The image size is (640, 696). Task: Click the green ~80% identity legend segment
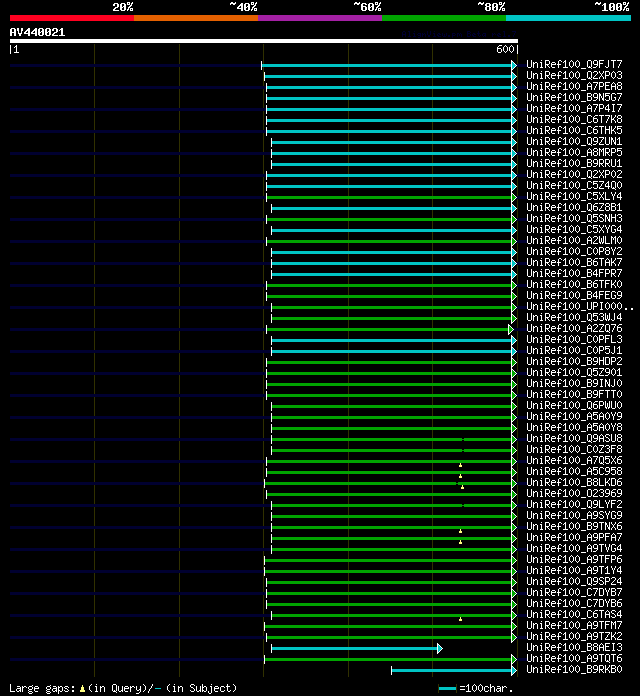(x=444, y=18)
